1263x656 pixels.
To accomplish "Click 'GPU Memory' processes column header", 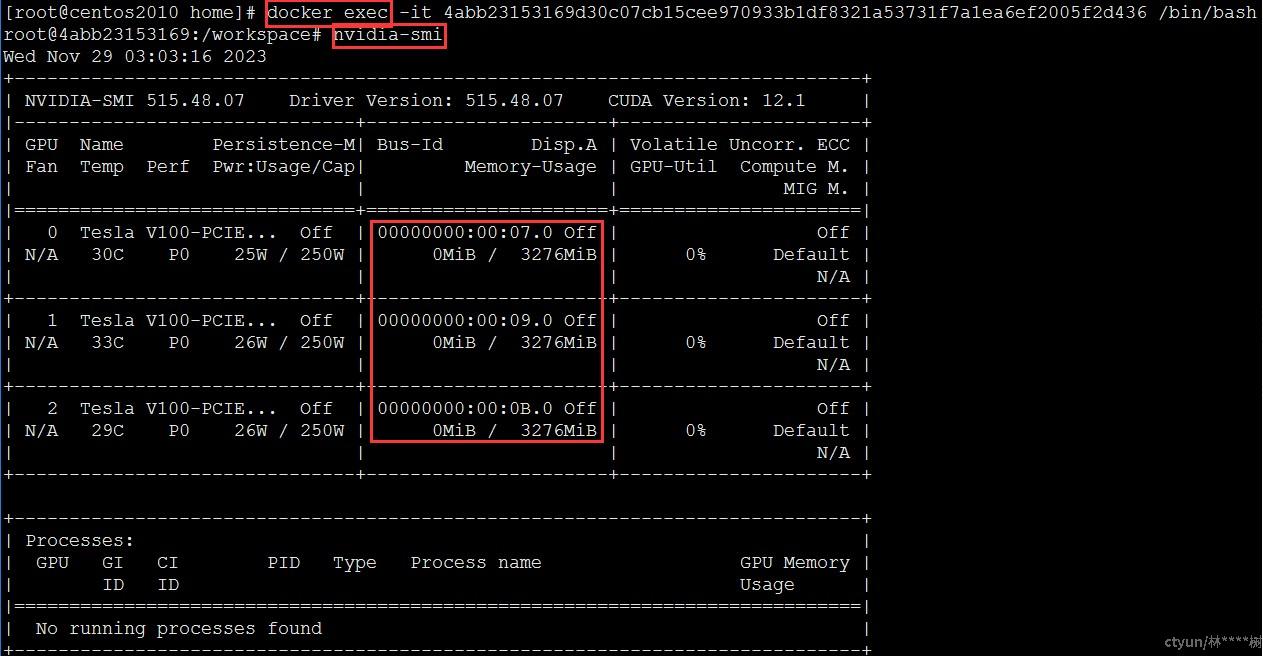I will 795,563.
